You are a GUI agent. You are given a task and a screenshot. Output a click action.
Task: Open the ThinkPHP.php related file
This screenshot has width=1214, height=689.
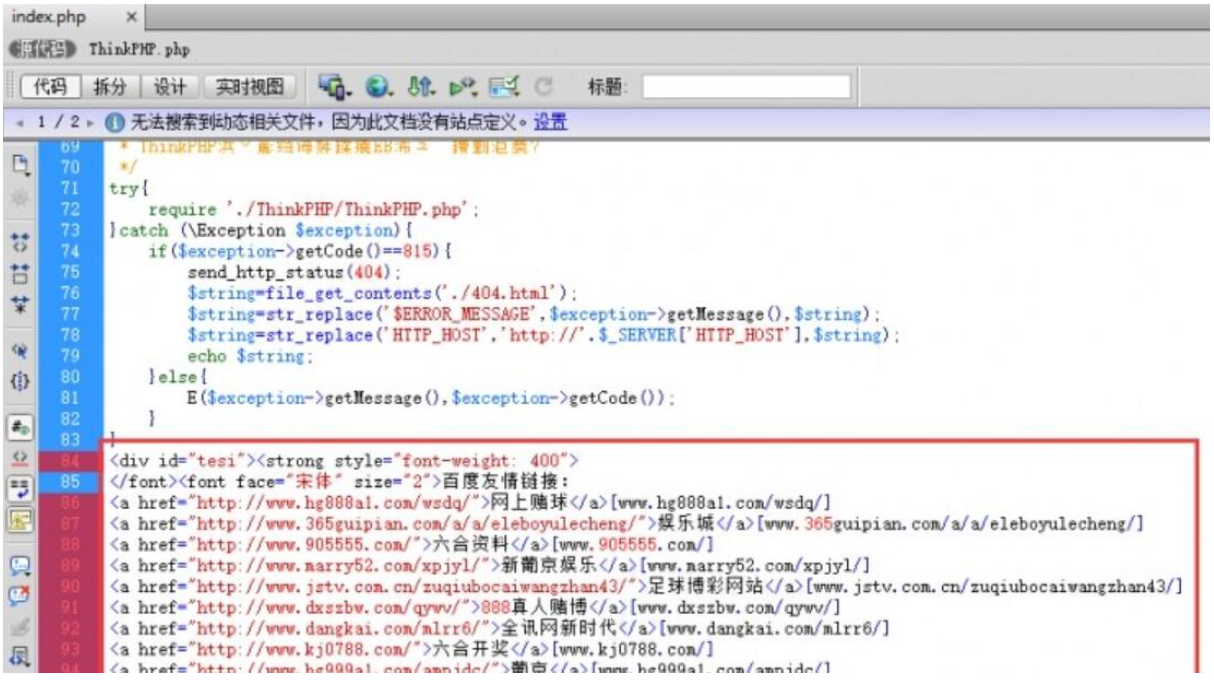coord(139,49)
